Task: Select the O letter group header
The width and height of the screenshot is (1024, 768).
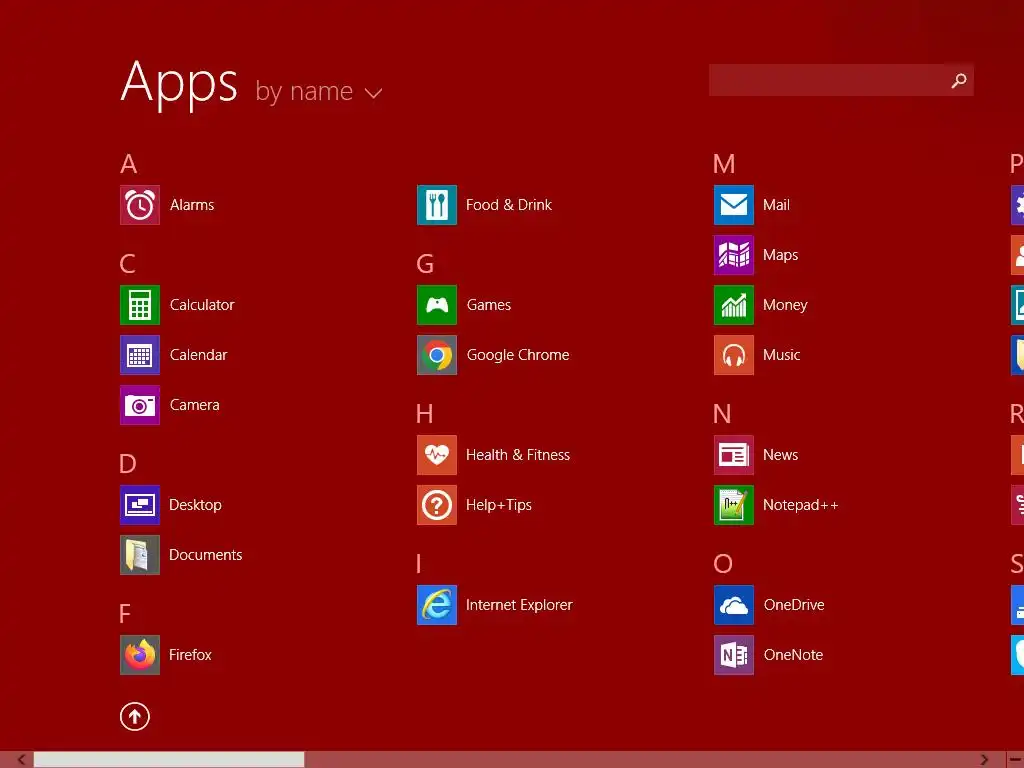Action: (723, 564)
